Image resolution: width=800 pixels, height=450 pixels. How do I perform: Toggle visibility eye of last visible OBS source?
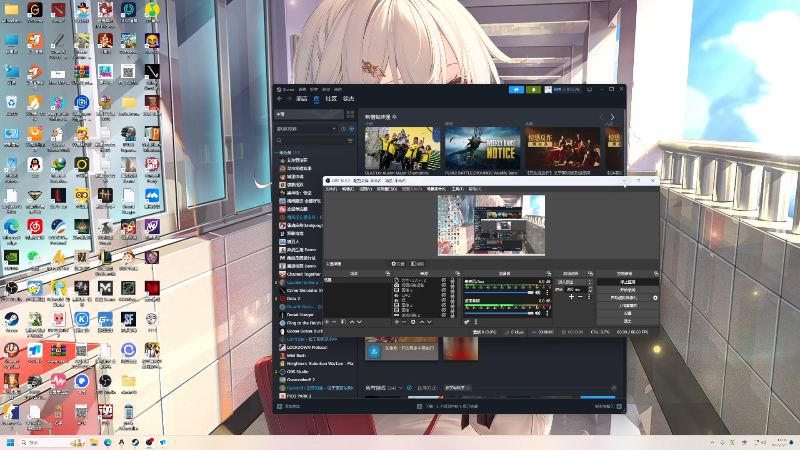[444, 315]
